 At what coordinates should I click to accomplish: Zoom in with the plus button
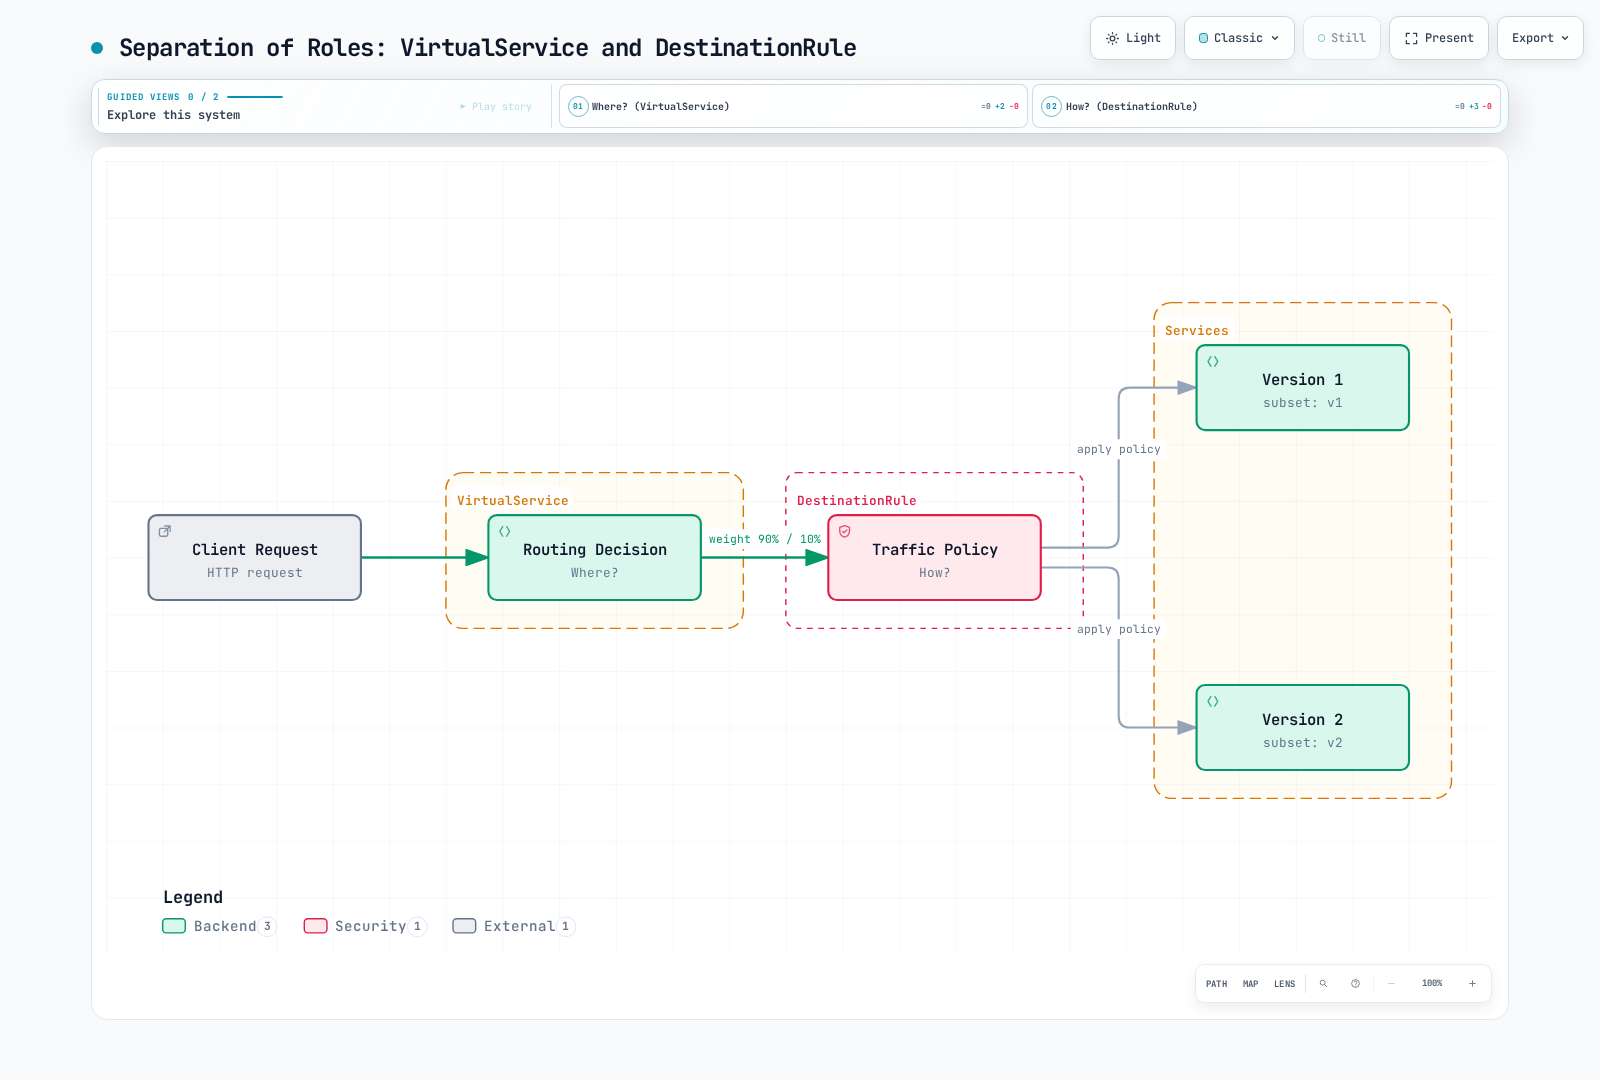(1472, 984)
